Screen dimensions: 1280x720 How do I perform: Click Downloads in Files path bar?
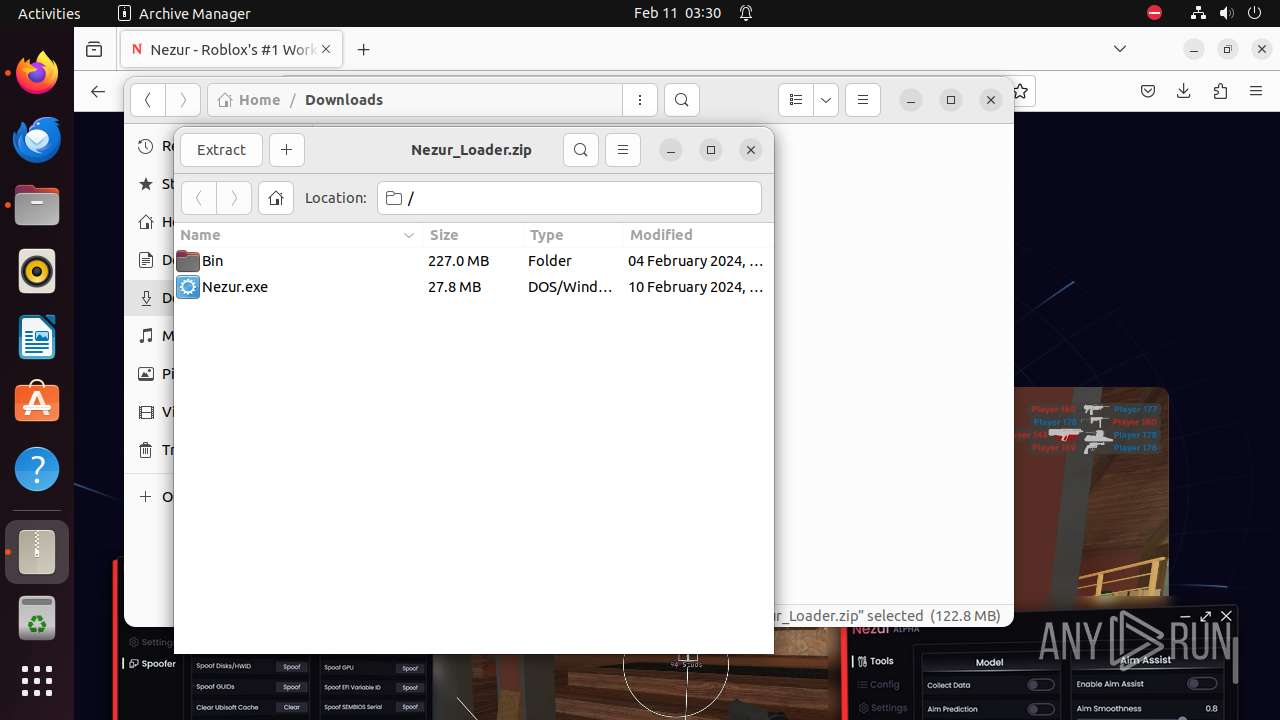(344, 100)
